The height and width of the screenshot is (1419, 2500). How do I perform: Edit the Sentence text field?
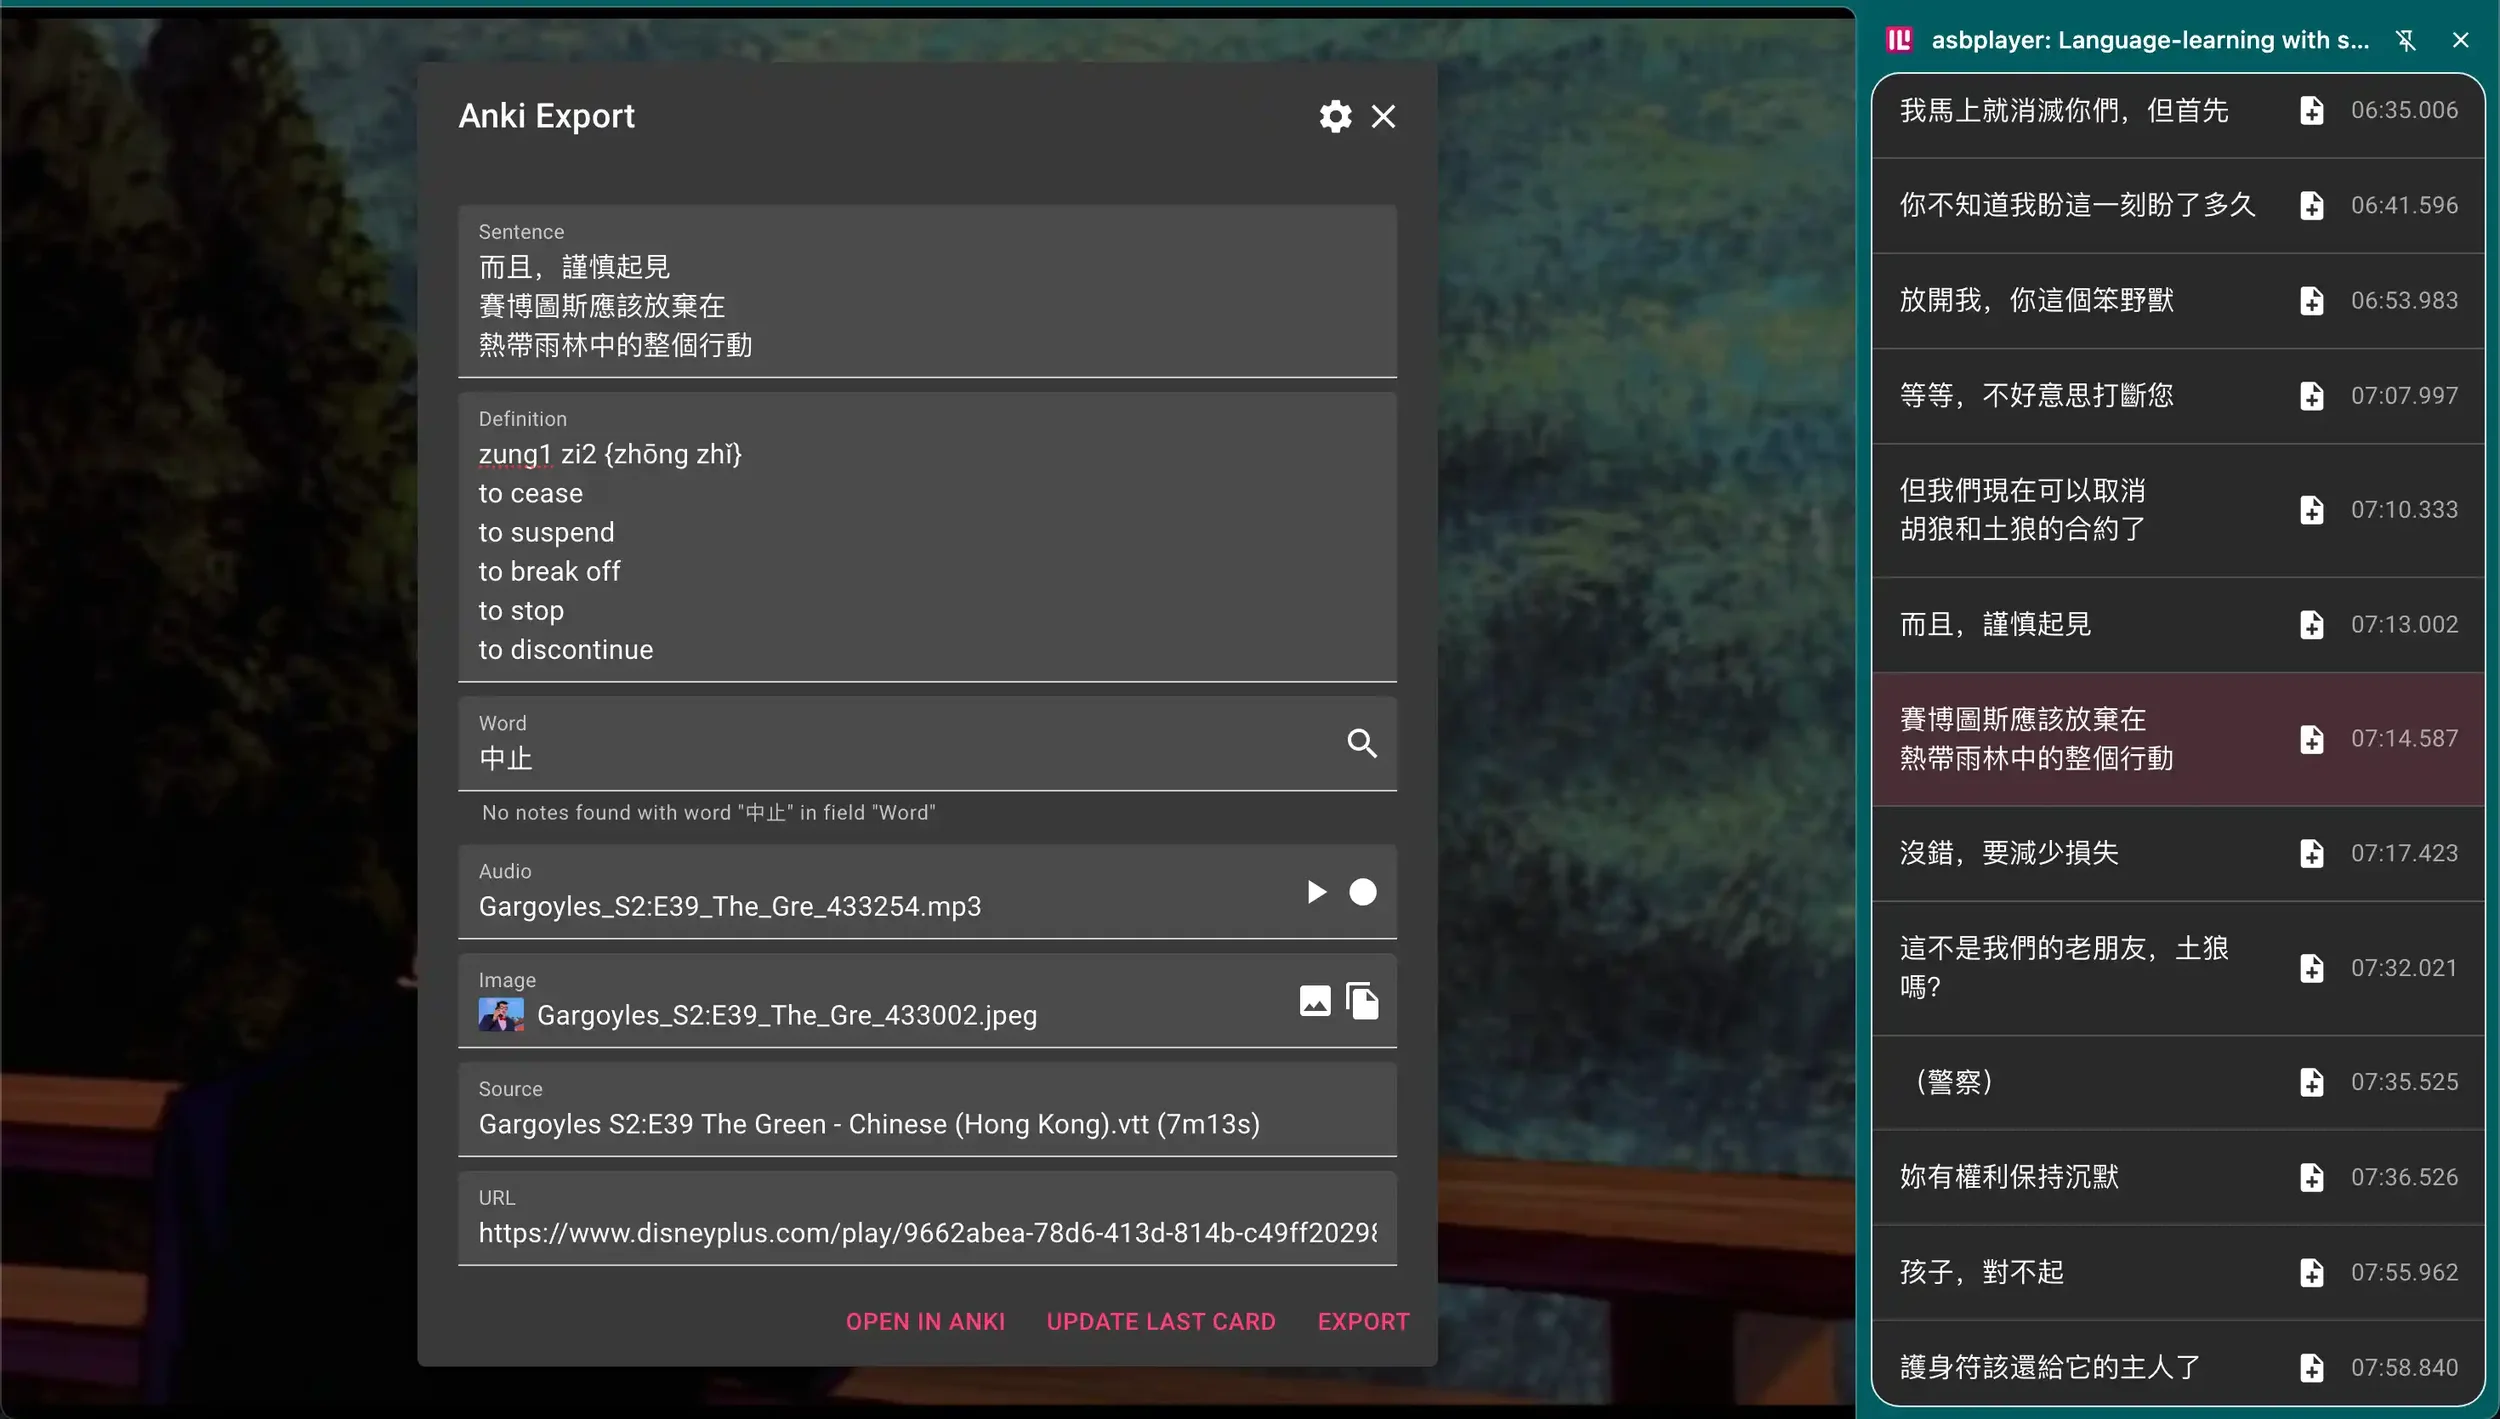(x=927, y=291)
